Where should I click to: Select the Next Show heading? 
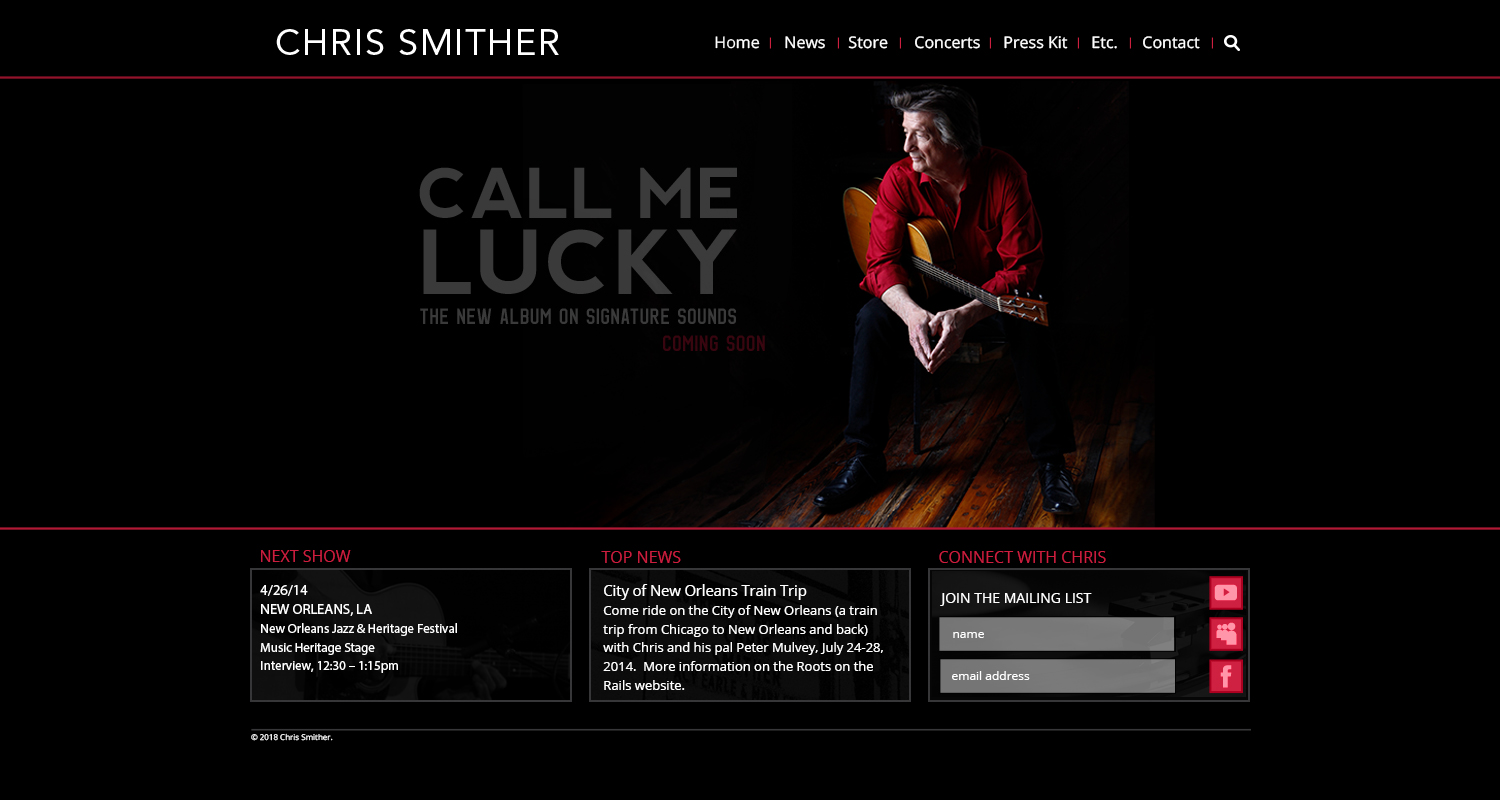[x=305, y=556]
